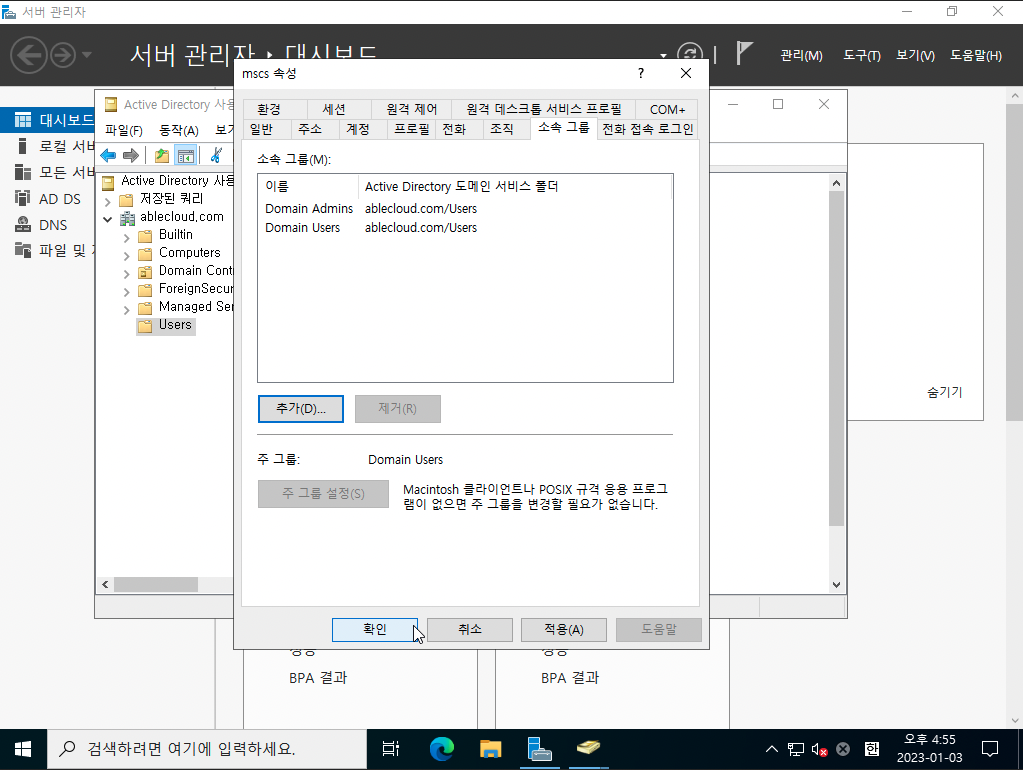Switch to the 전화 tab
The width and height of the screenshot is (1023, 770).
[459, 129]
